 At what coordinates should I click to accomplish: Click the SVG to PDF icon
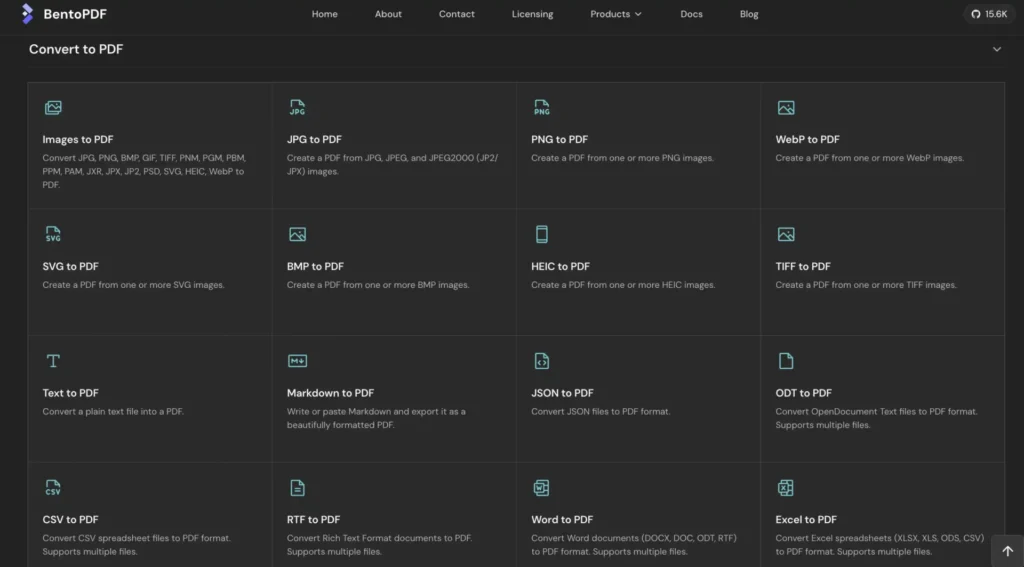click(53, 235)
